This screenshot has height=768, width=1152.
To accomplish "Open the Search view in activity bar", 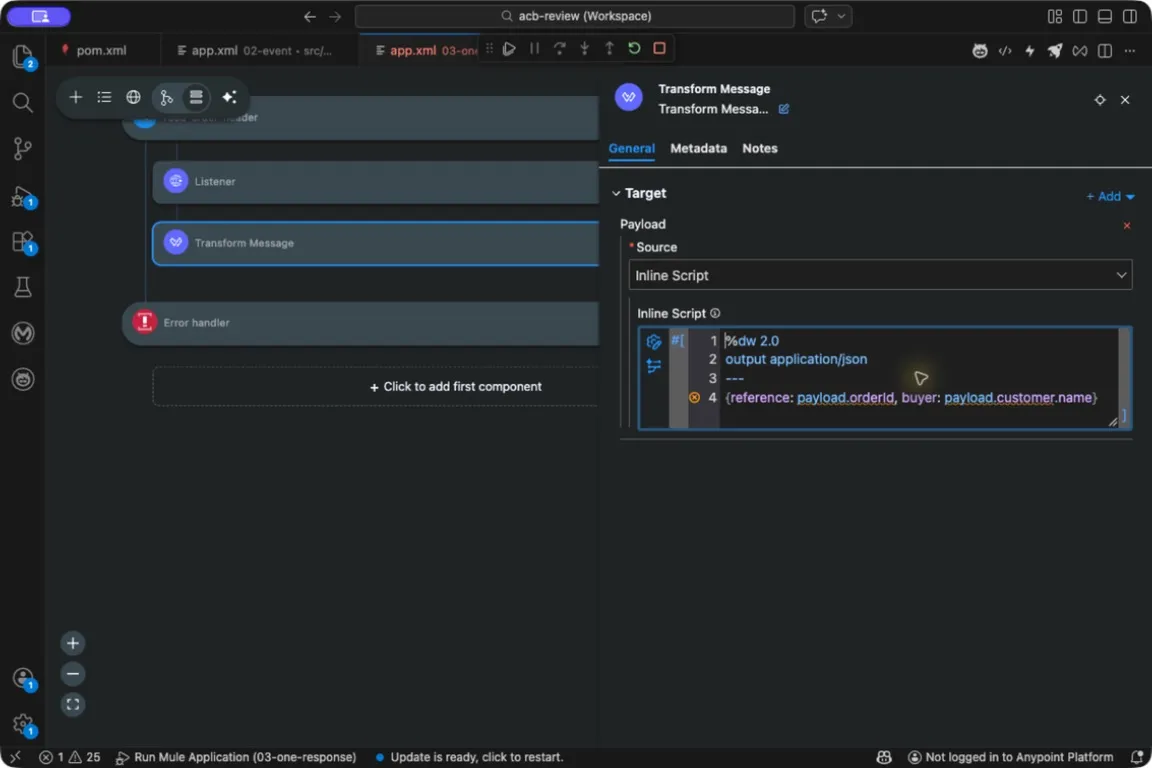I will pos(23,102).
